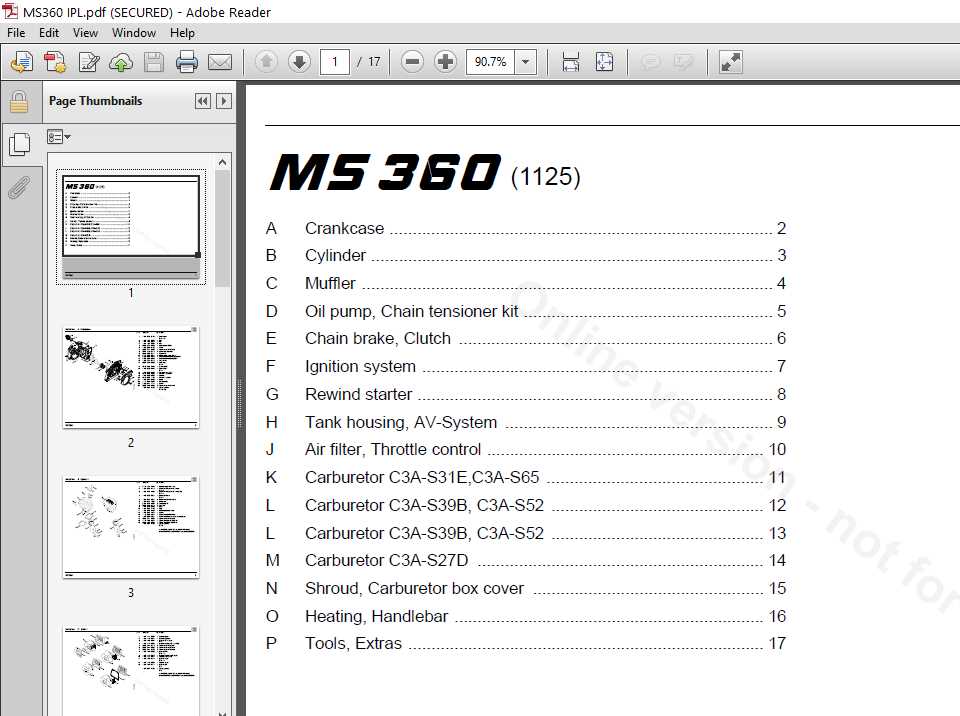The width and height of the screenshot is (960, 716).
Task: Click the highlight text tool icon
Action: [683, 62]
